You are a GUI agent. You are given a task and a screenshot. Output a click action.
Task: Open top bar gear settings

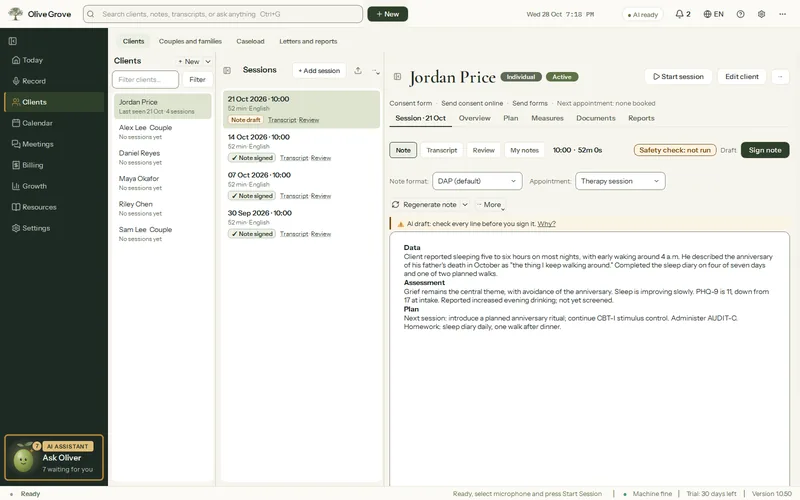(x=761, y=14)
